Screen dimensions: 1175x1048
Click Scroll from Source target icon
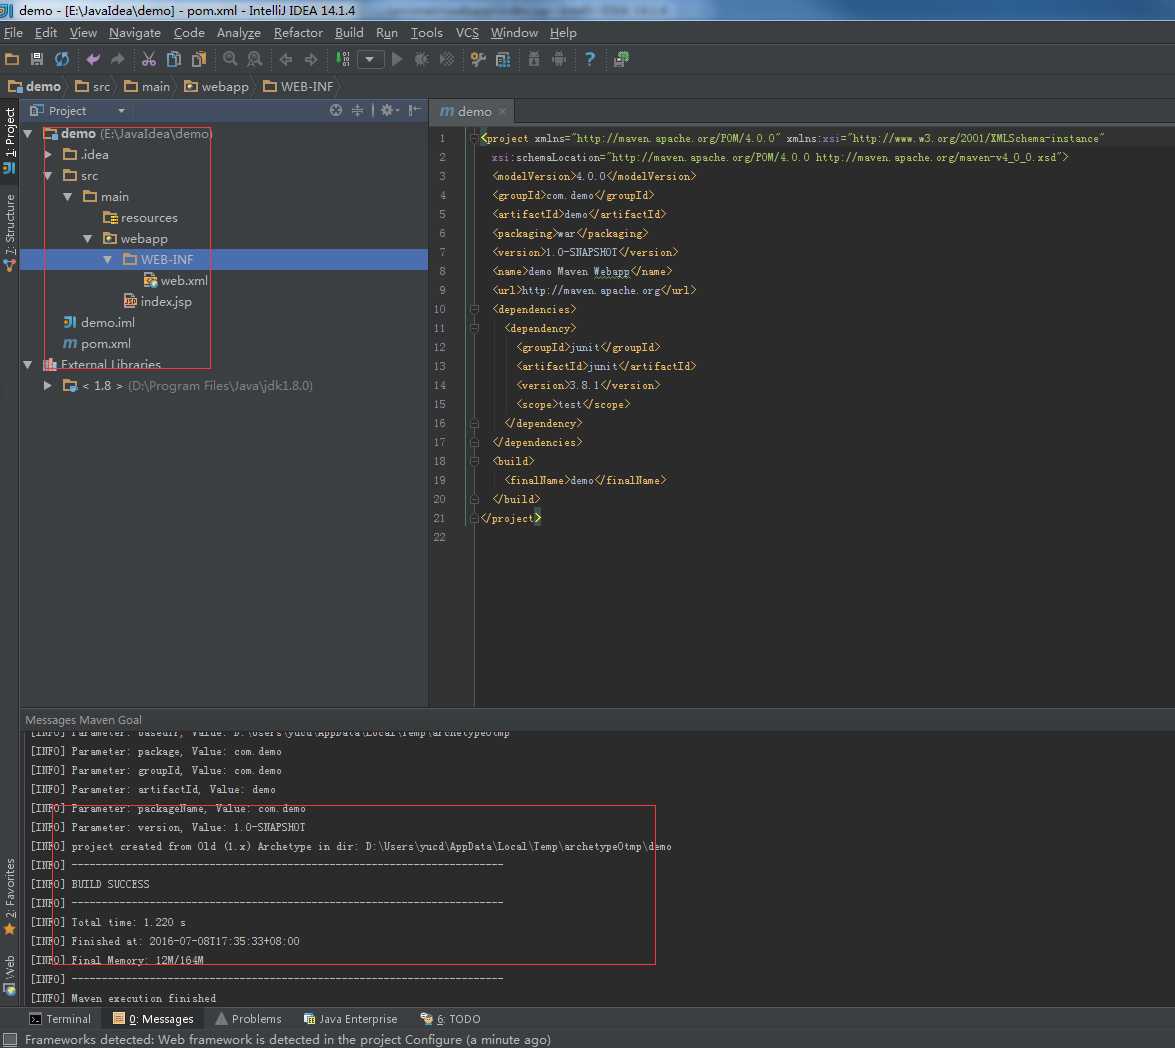(336, 110)
